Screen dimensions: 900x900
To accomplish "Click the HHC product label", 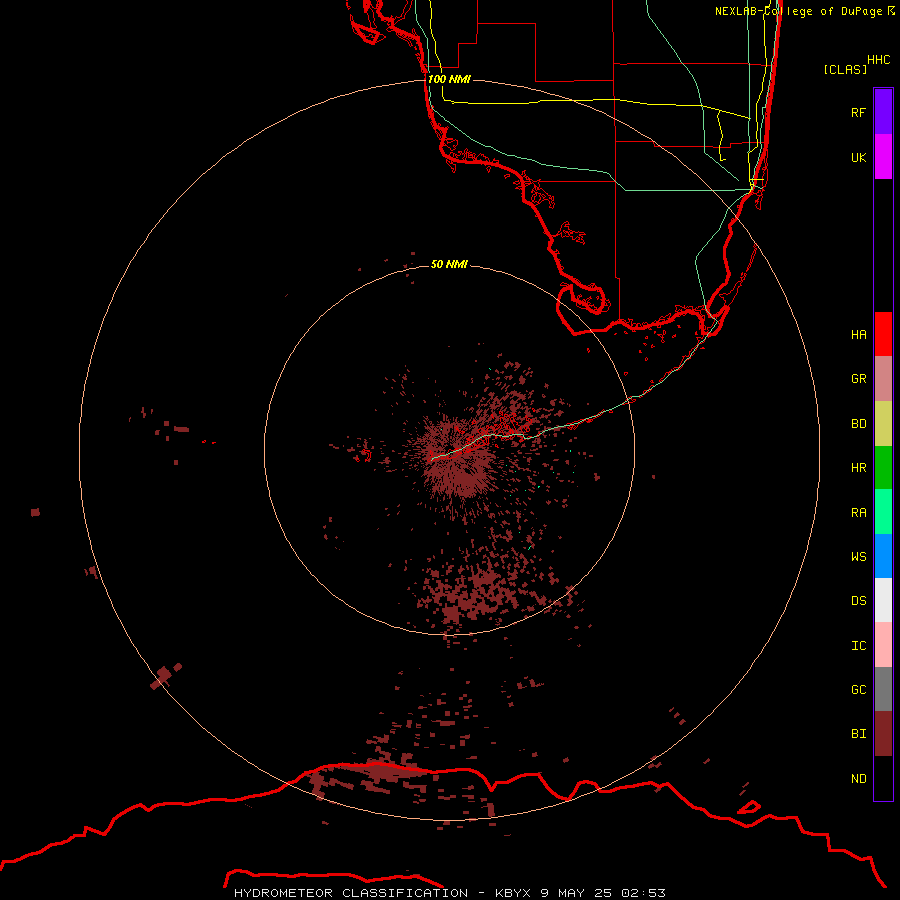I will 878,60.
